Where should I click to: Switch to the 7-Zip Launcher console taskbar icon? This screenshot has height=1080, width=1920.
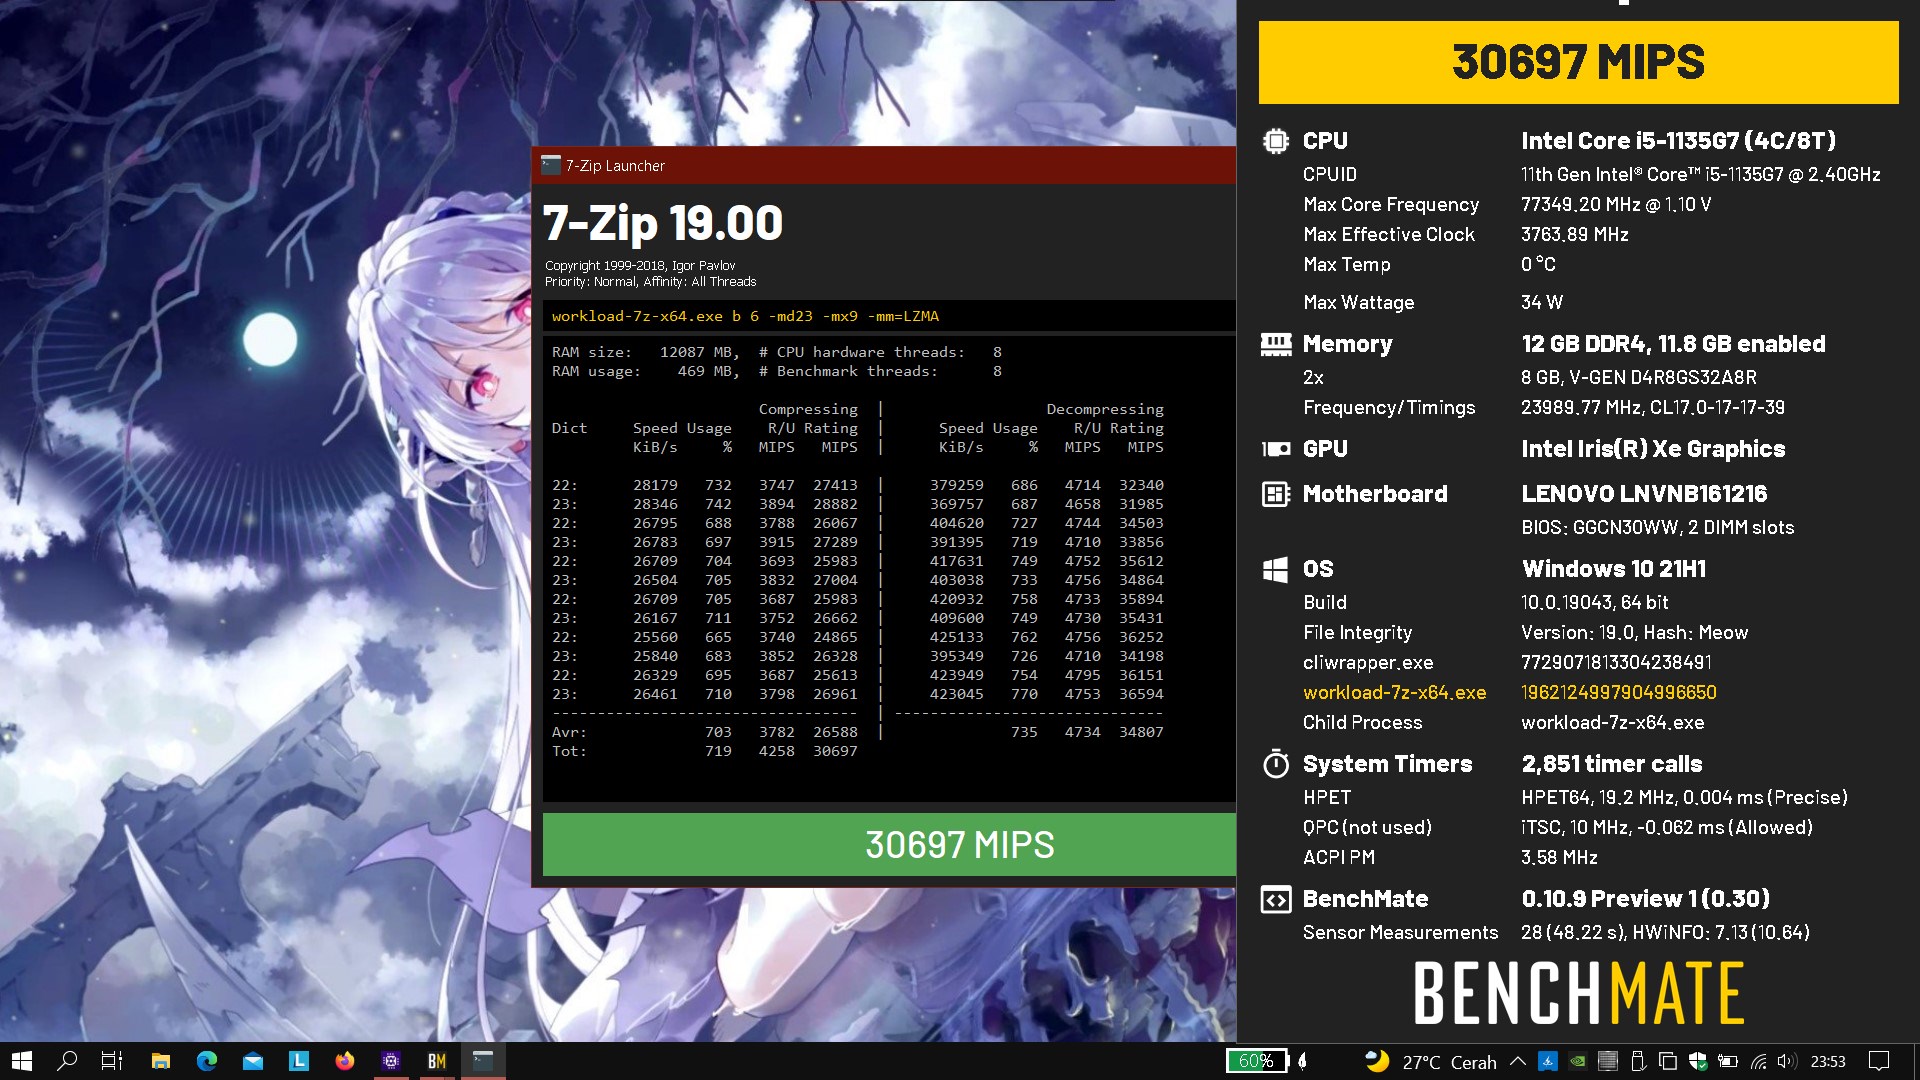(x=483, y=1061)
